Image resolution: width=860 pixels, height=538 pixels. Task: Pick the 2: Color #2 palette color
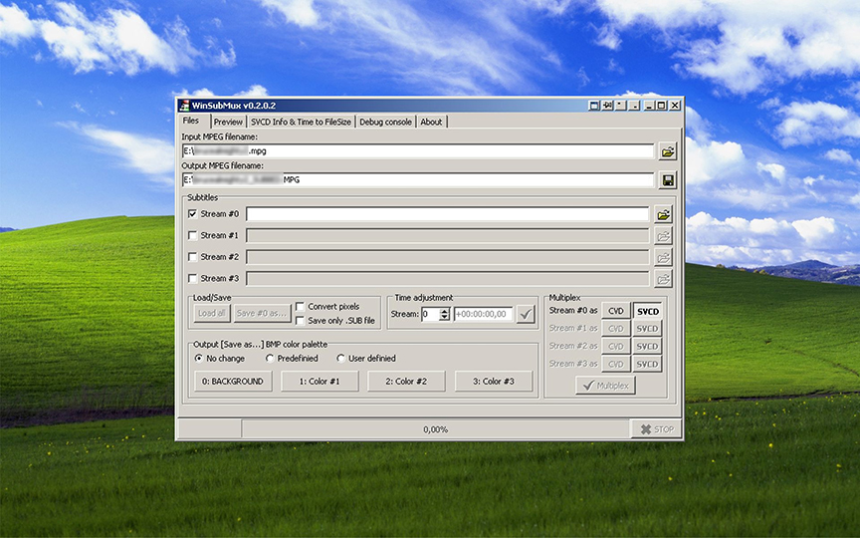[406, 381]
